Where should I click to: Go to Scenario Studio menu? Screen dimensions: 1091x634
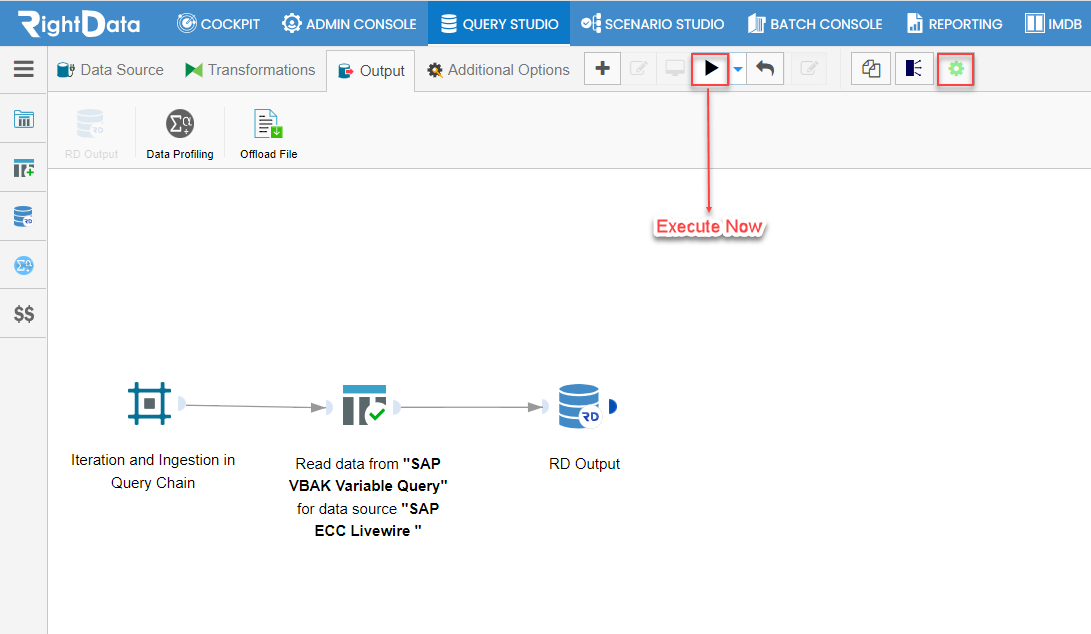pyautogui.click(x=652, y=24)
